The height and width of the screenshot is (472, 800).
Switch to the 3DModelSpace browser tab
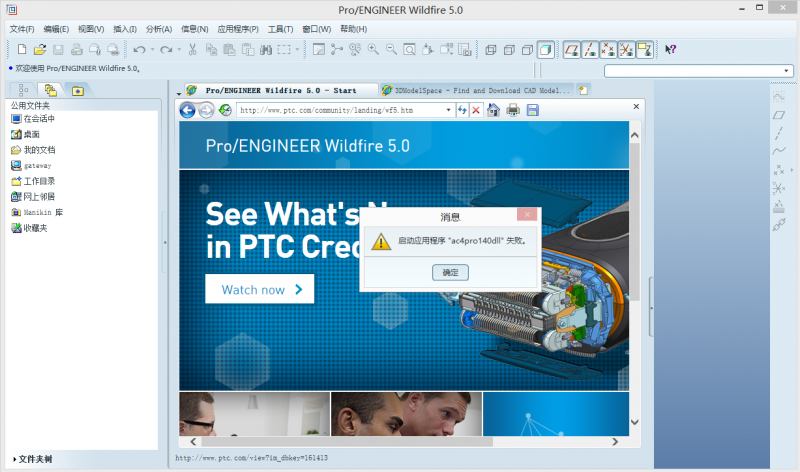click(478, 90)
